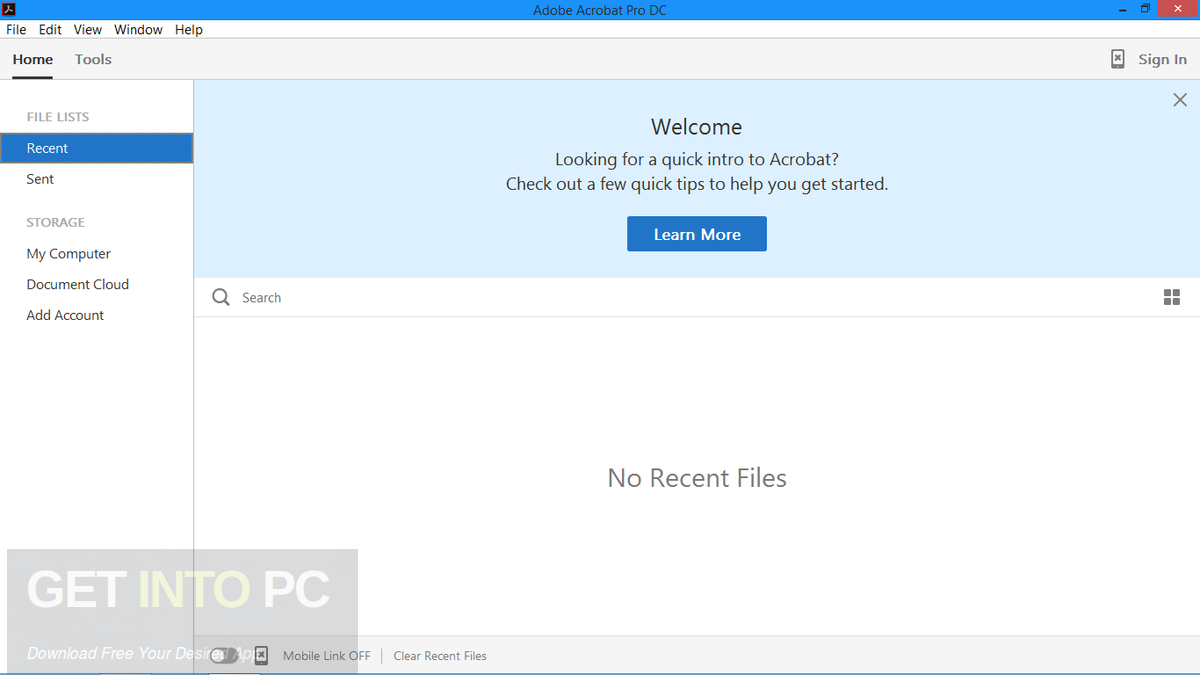The width and height of the screenshot is (1200, 675).
Task: Switch to the Home tab
Action: point(33,59)
